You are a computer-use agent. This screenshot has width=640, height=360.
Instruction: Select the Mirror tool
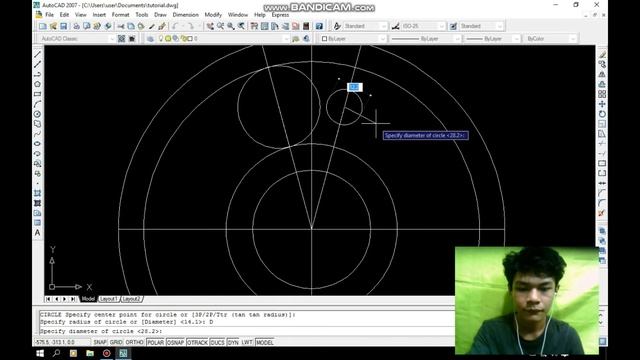coord(602,74)
